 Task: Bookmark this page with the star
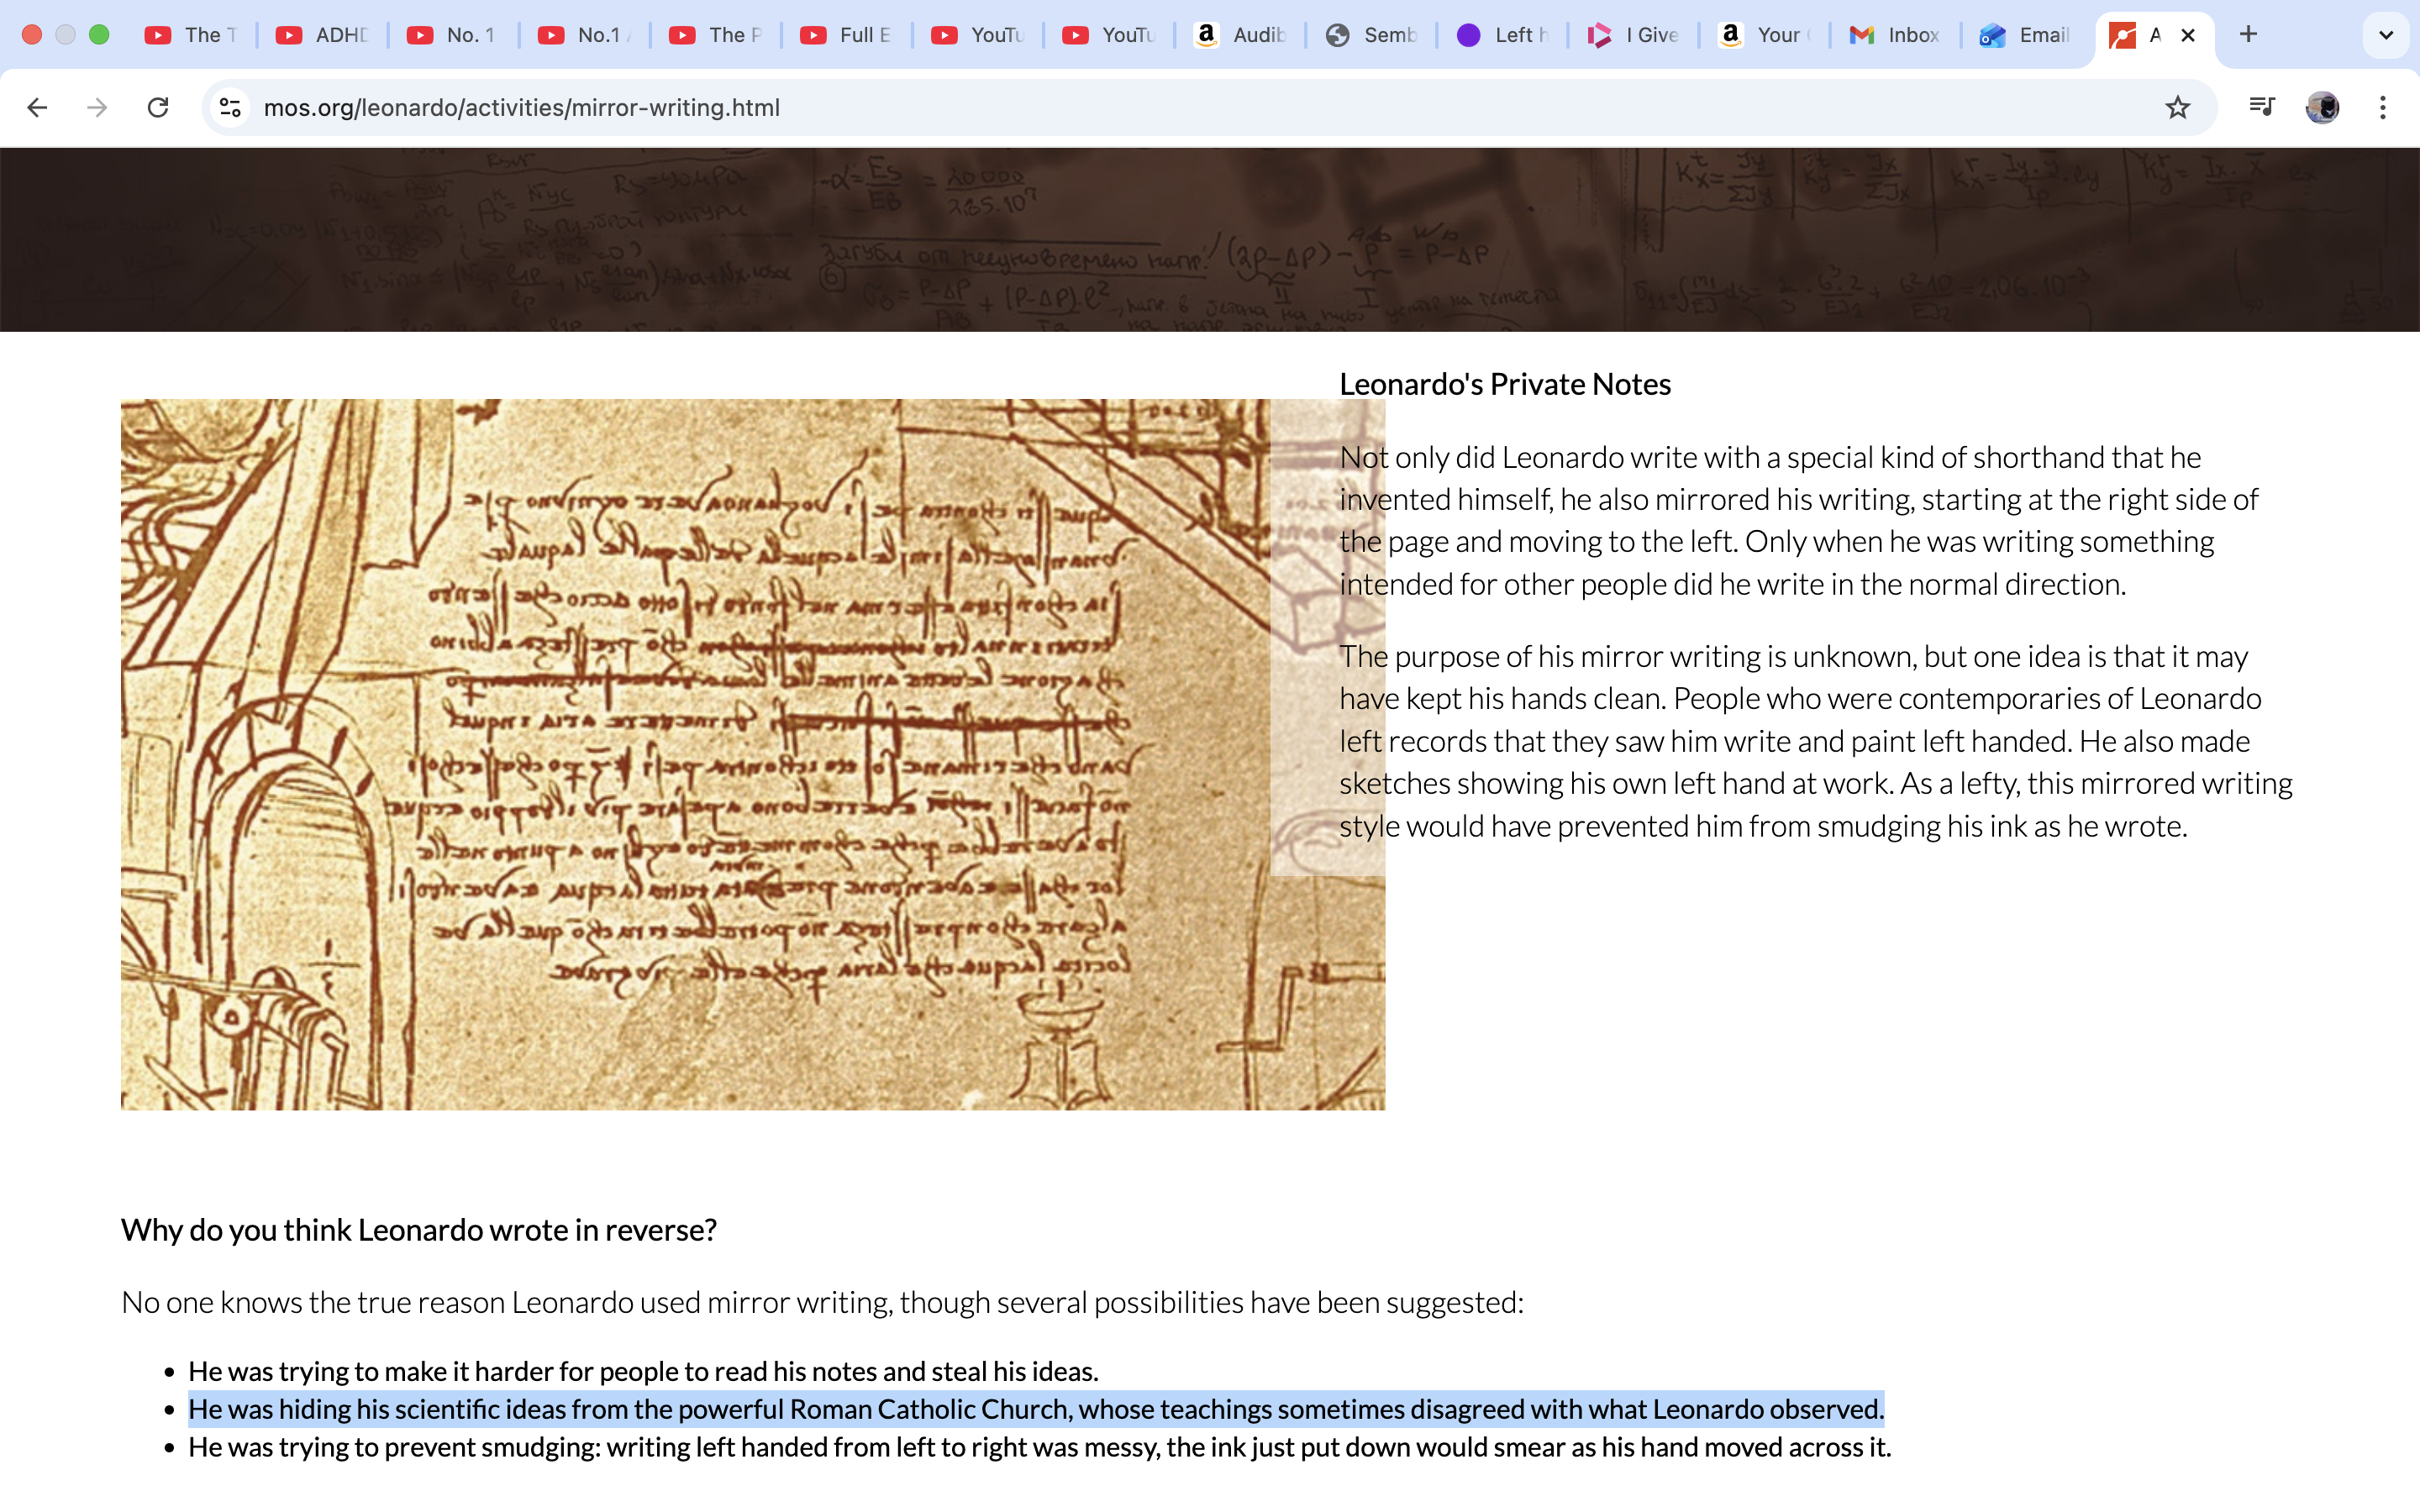click(2177, 107)
